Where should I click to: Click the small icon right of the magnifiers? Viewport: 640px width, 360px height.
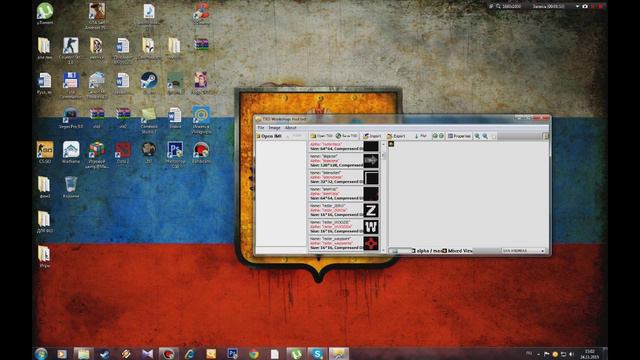click(494, 136)
